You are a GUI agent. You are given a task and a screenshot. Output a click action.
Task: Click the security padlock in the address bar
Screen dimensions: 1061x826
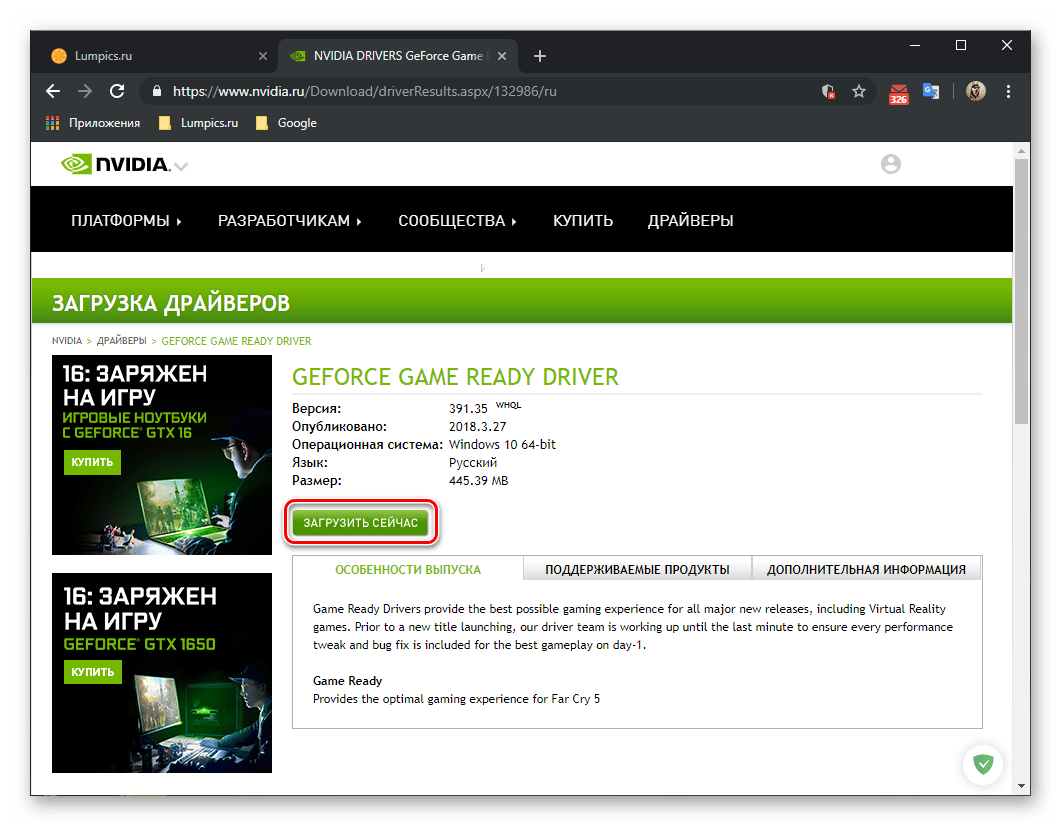pyautogui.click(x=156, y=91)
